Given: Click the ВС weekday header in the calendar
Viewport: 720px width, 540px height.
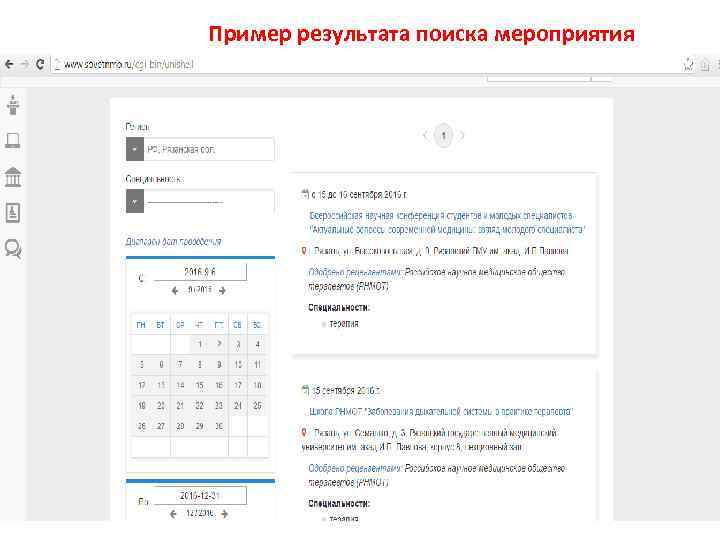Looking at the screenshot, I should click(x=257, y=325).
